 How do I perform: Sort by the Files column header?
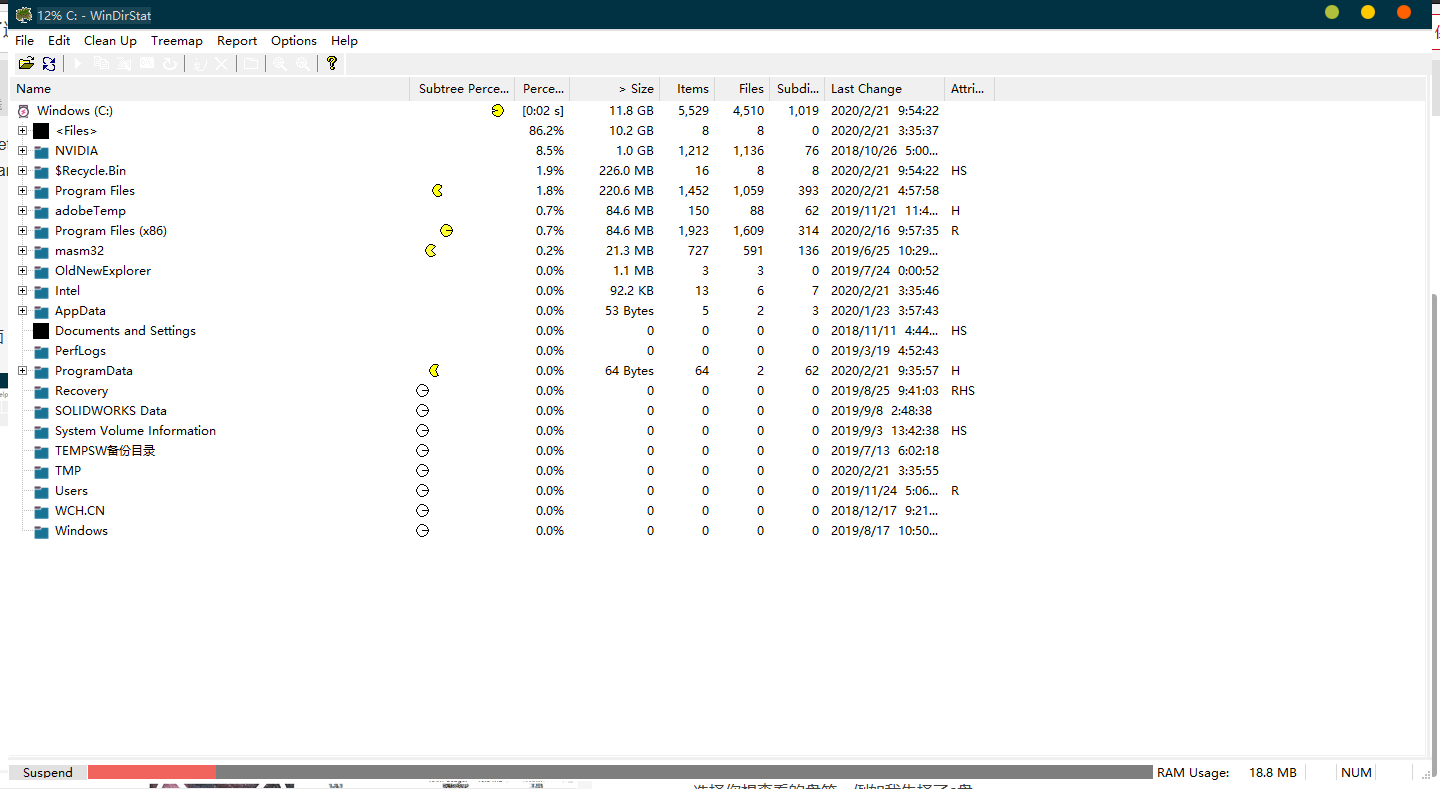(742, 89)
